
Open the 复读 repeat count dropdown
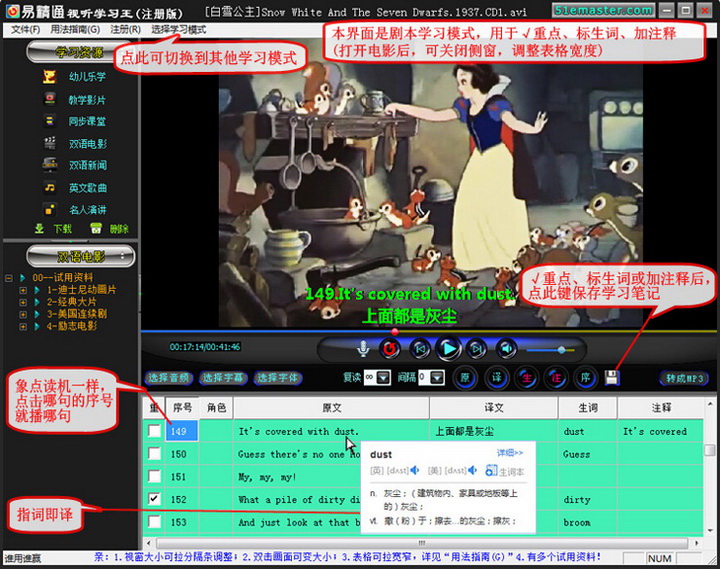click(383, 377)
